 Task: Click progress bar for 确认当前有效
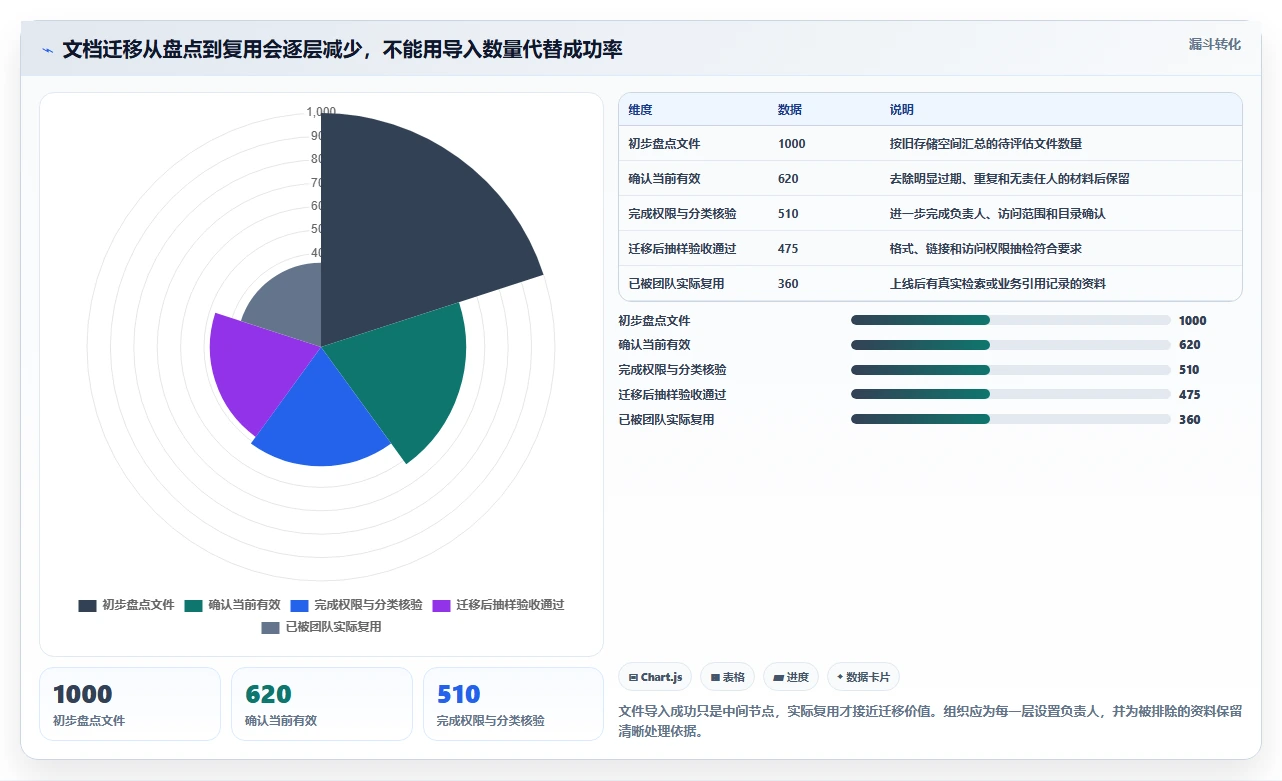1010,345
